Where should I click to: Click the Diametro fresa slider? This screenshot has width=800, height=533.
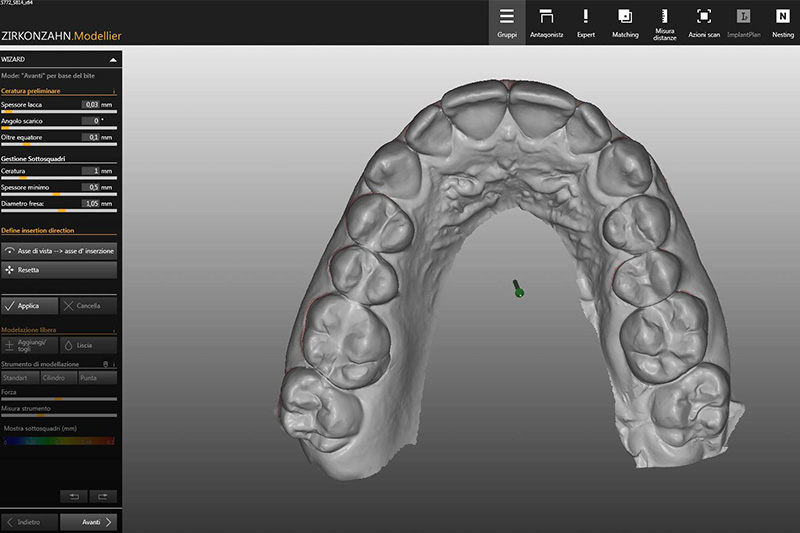[60, 211]
